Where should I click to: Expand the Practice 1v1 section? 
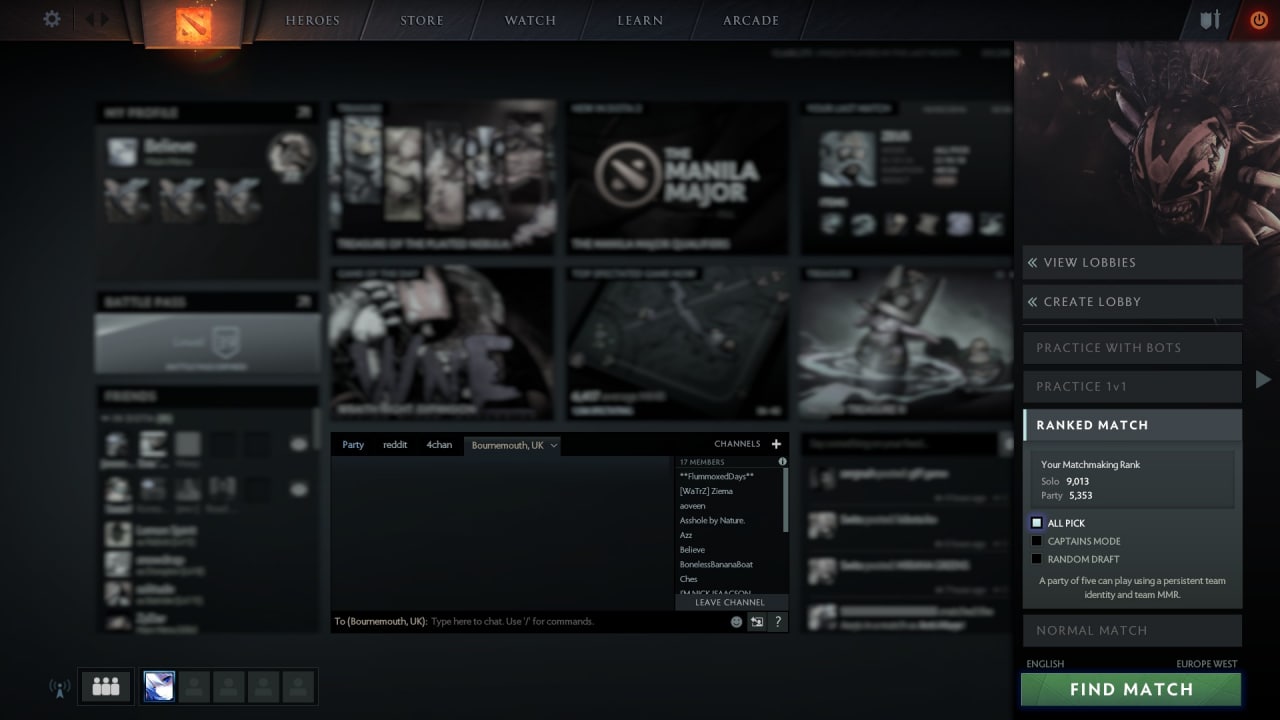click(x=1132, y=386)
